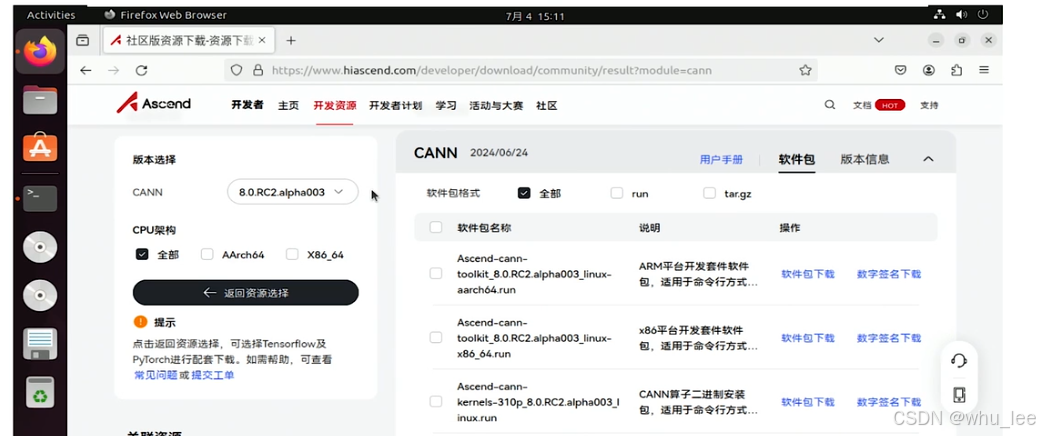Open the 用户手册 link
The image size is (1040, 436).
point(722,160)
